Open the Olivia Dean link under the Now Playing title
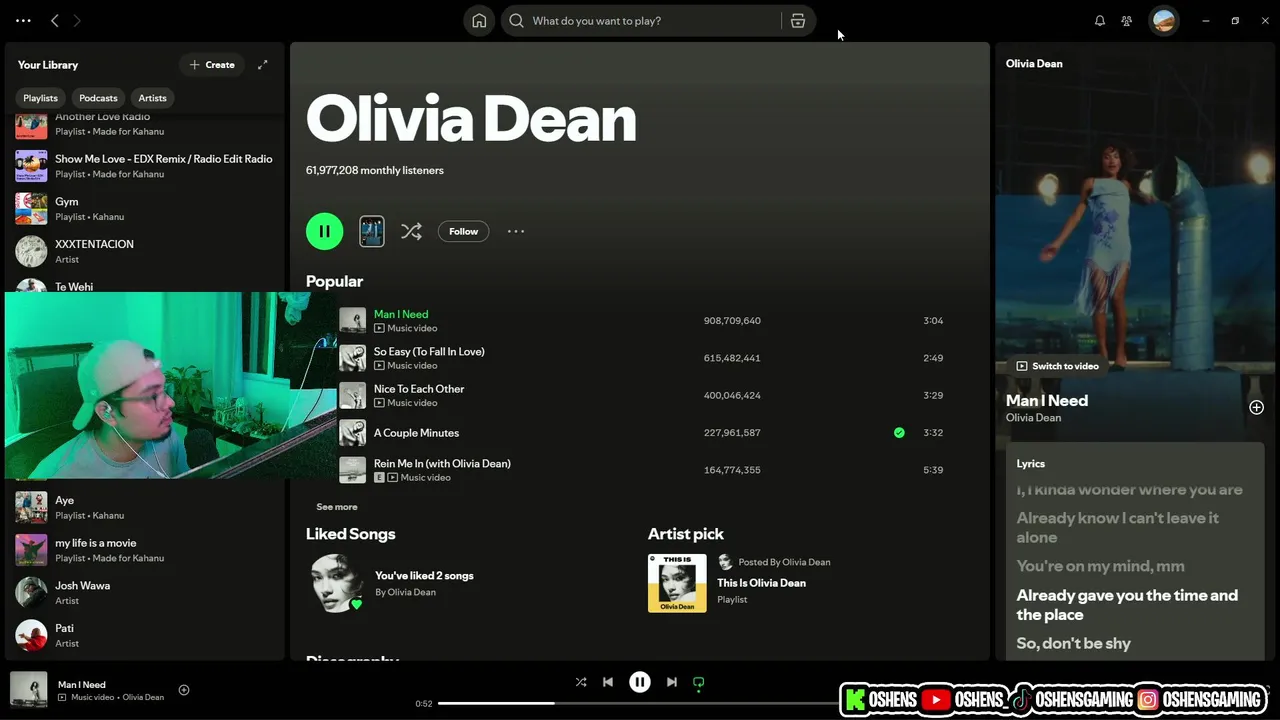The height and width of the screenshot is (720, 1280). pos(1033,418)
